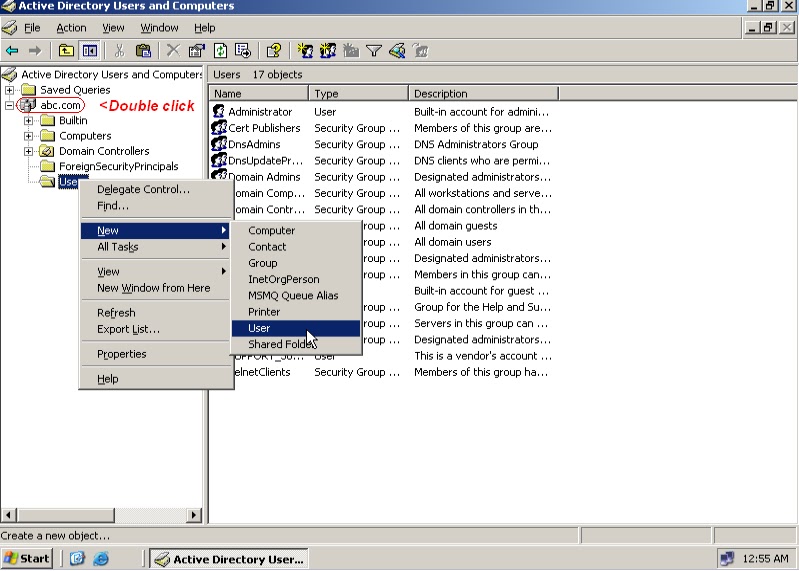Select the Saved Queries tree folder
This screenshot has height=571, width=799.
tap(75, 90)
